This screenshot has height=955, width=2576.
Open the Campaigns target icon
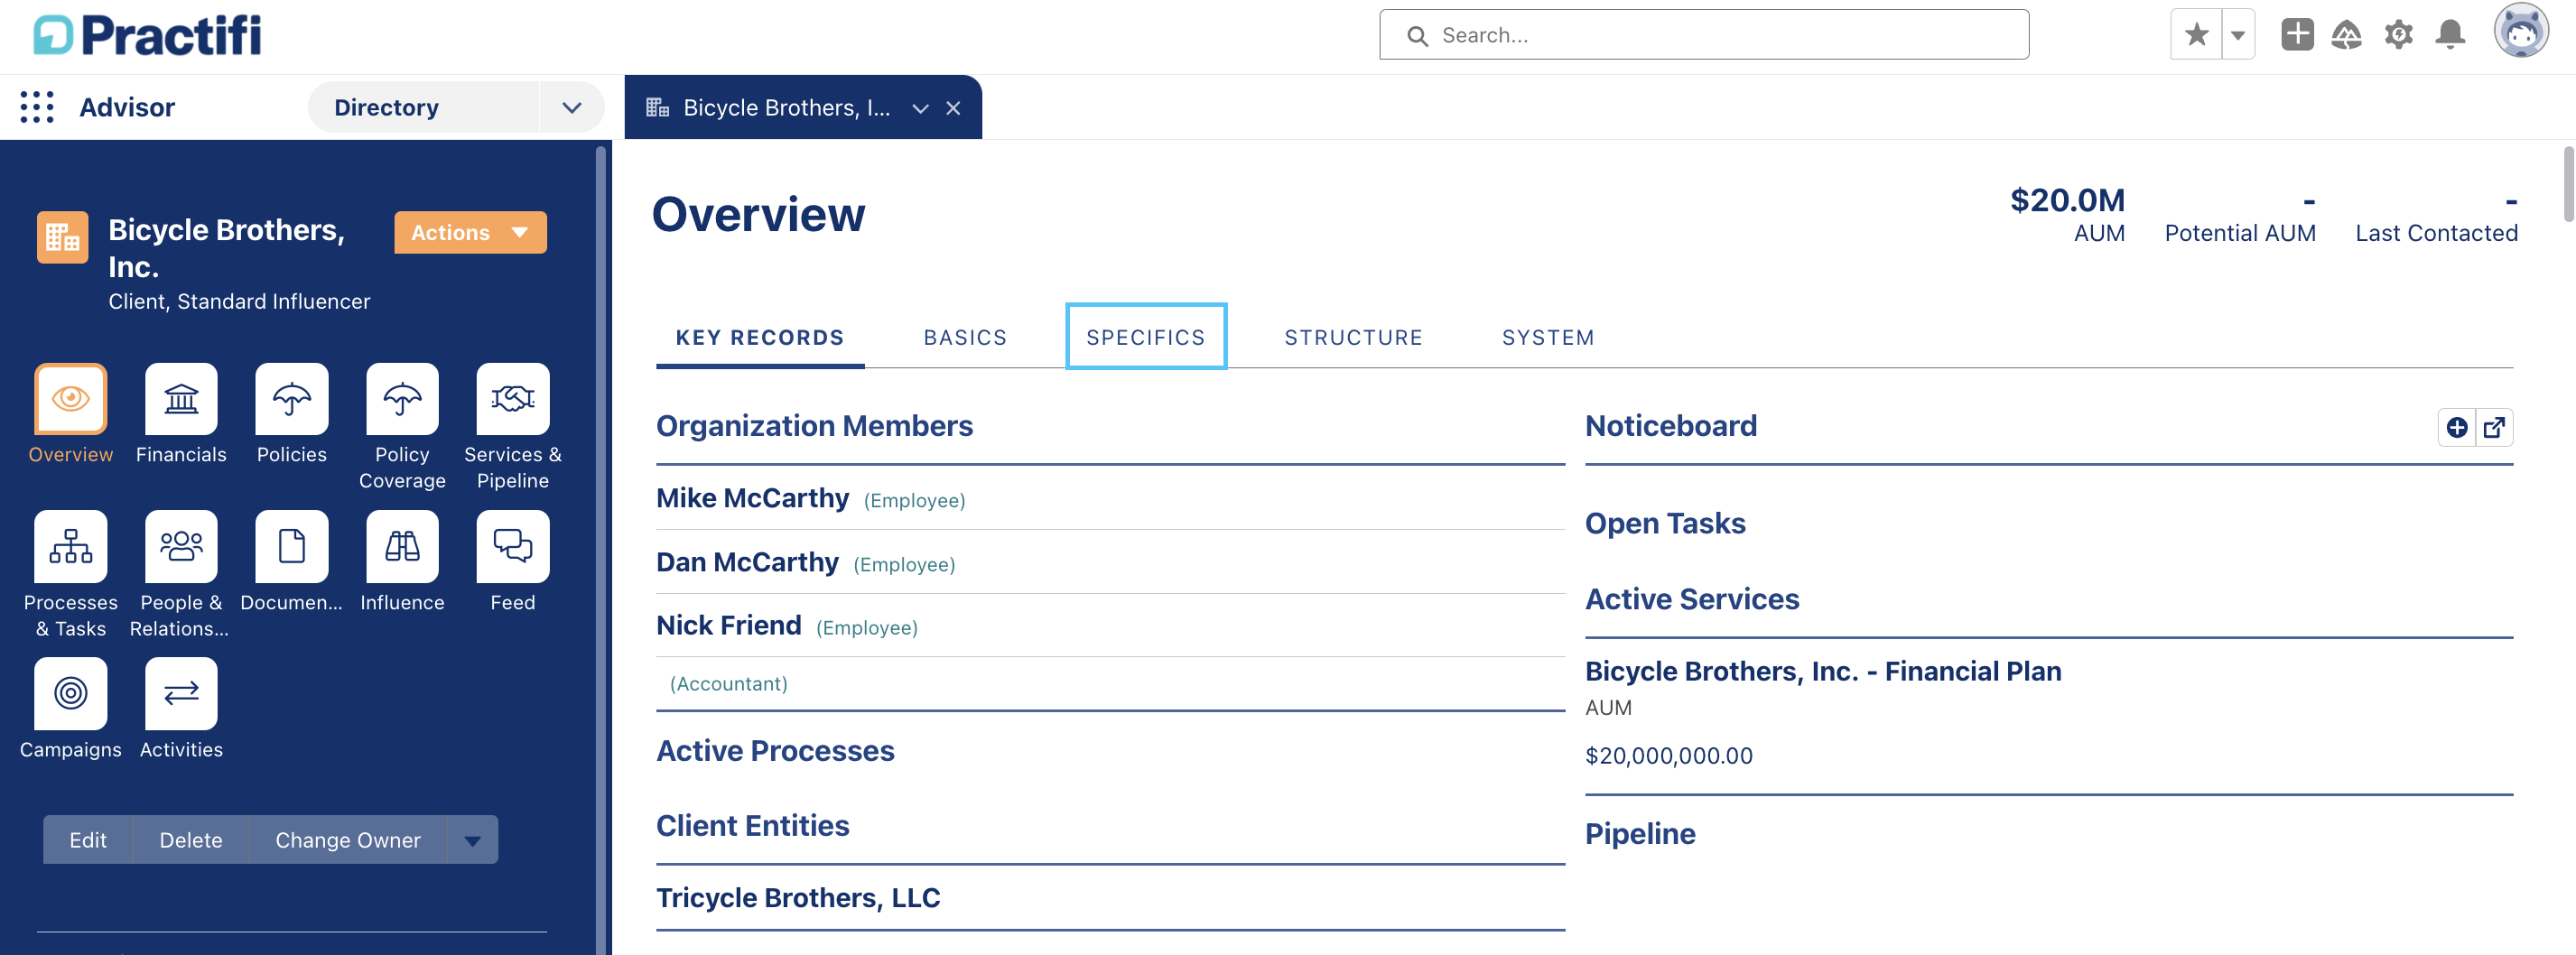(x=70, y=693)
